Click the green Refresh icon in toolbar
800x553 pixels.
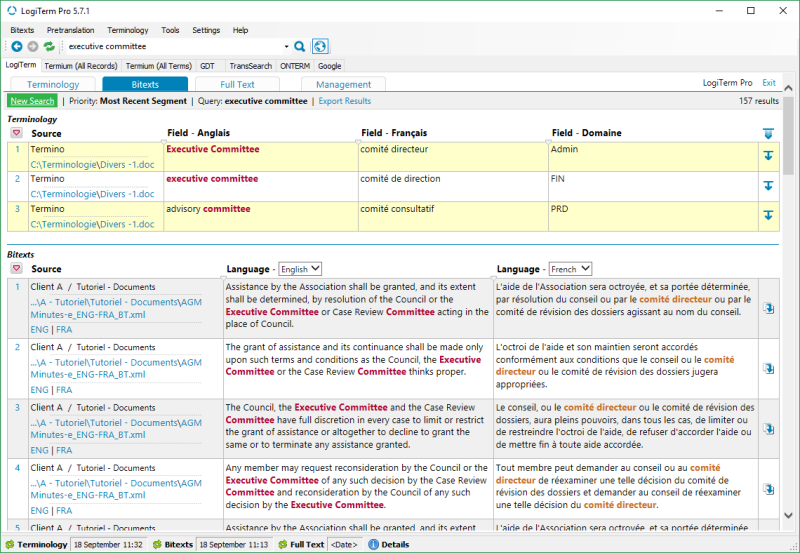coord(49,46)
